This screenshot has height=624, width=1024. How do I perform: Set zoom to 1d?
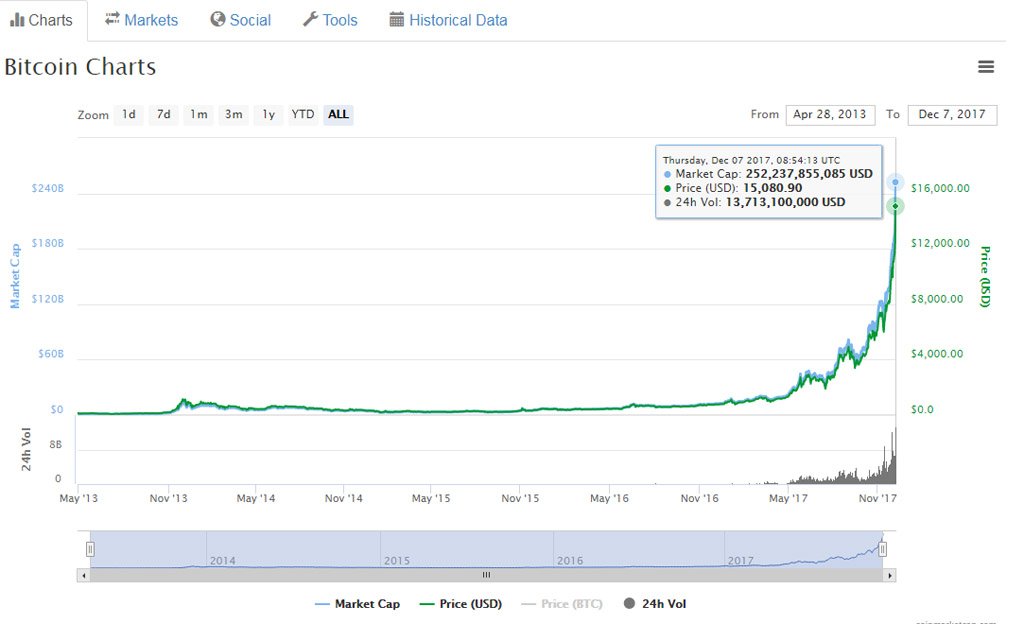coord(129,115)
